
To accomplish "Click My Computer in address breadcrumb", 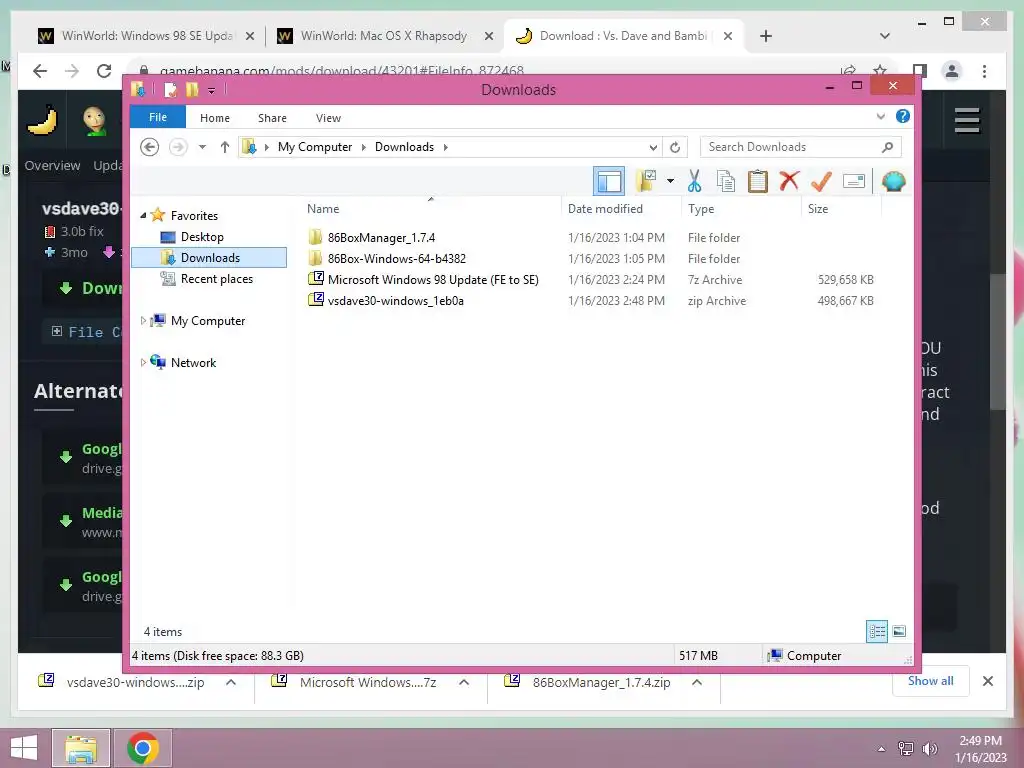I will pyautogui.click(x=315, y=147).
